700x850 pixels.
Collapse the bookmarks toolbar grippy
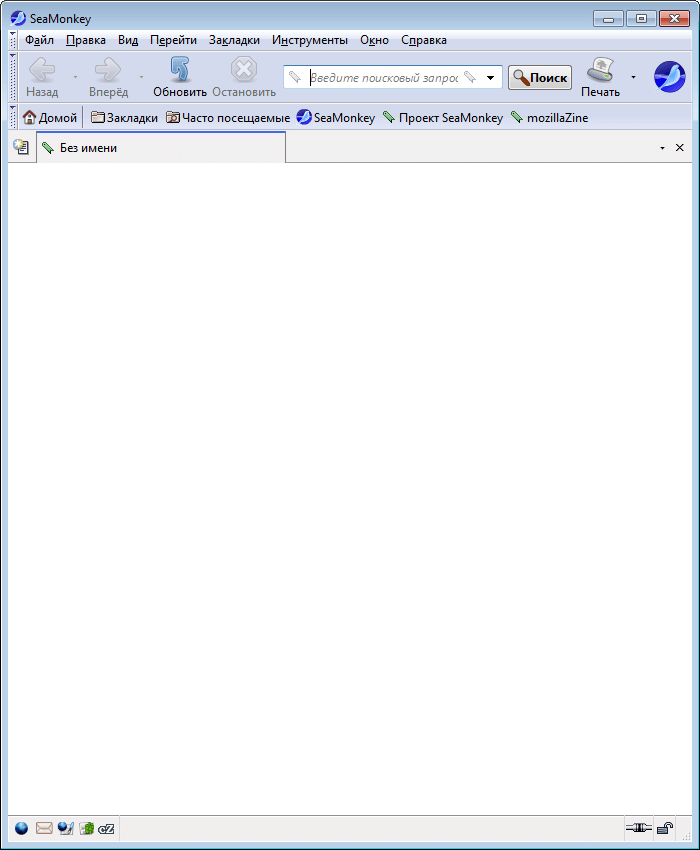[x=13, y=118]
